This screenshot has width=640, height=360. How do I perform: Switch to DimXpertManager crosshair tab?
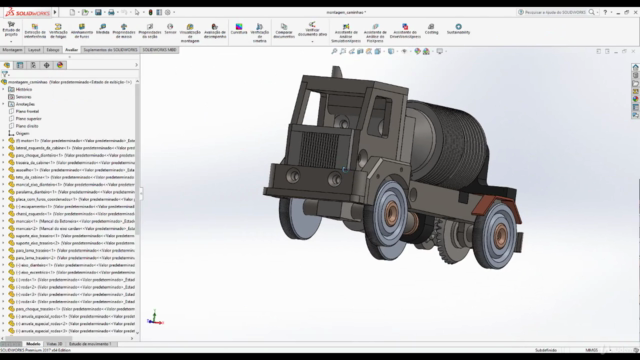coord(47,65)
